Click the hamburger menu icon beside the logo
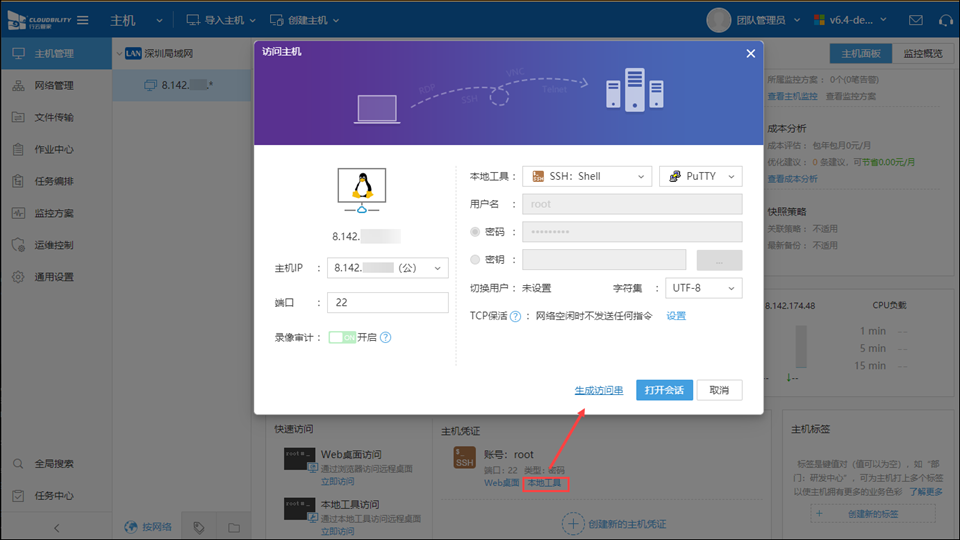 point(82,20)
